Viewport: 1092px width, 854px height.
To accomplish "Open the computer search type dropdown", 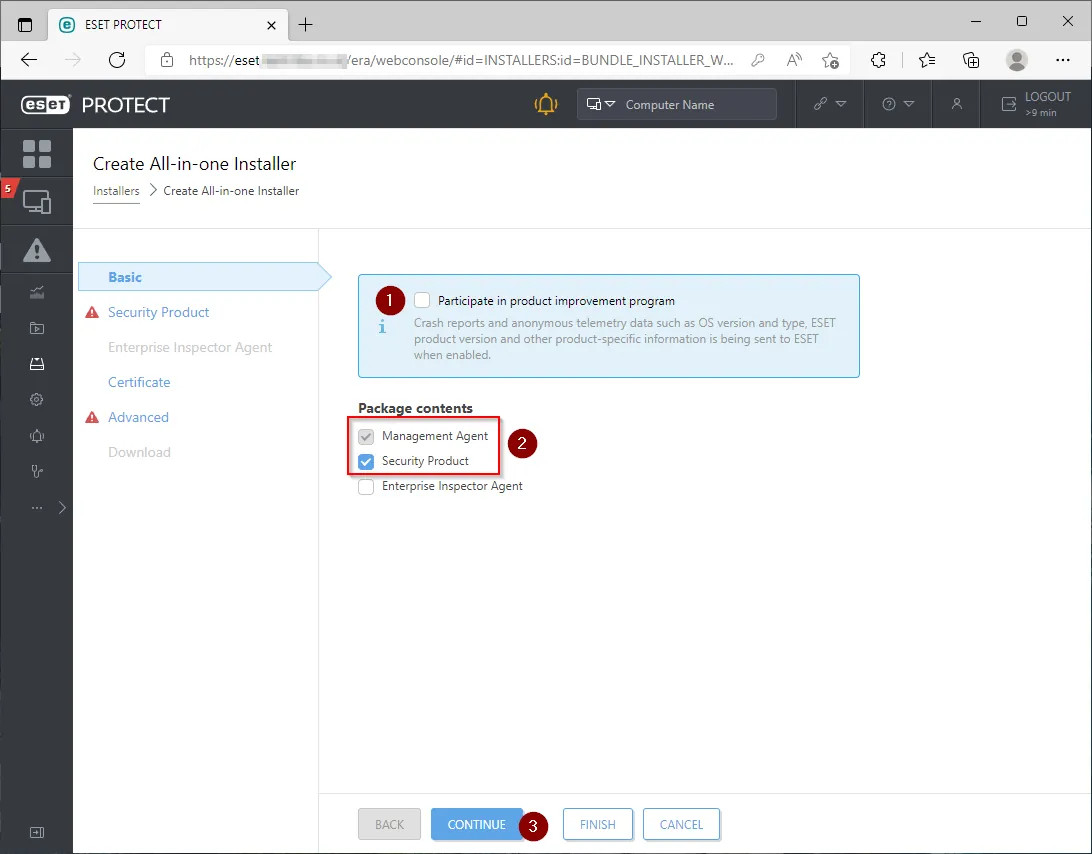I will point(601,104).
